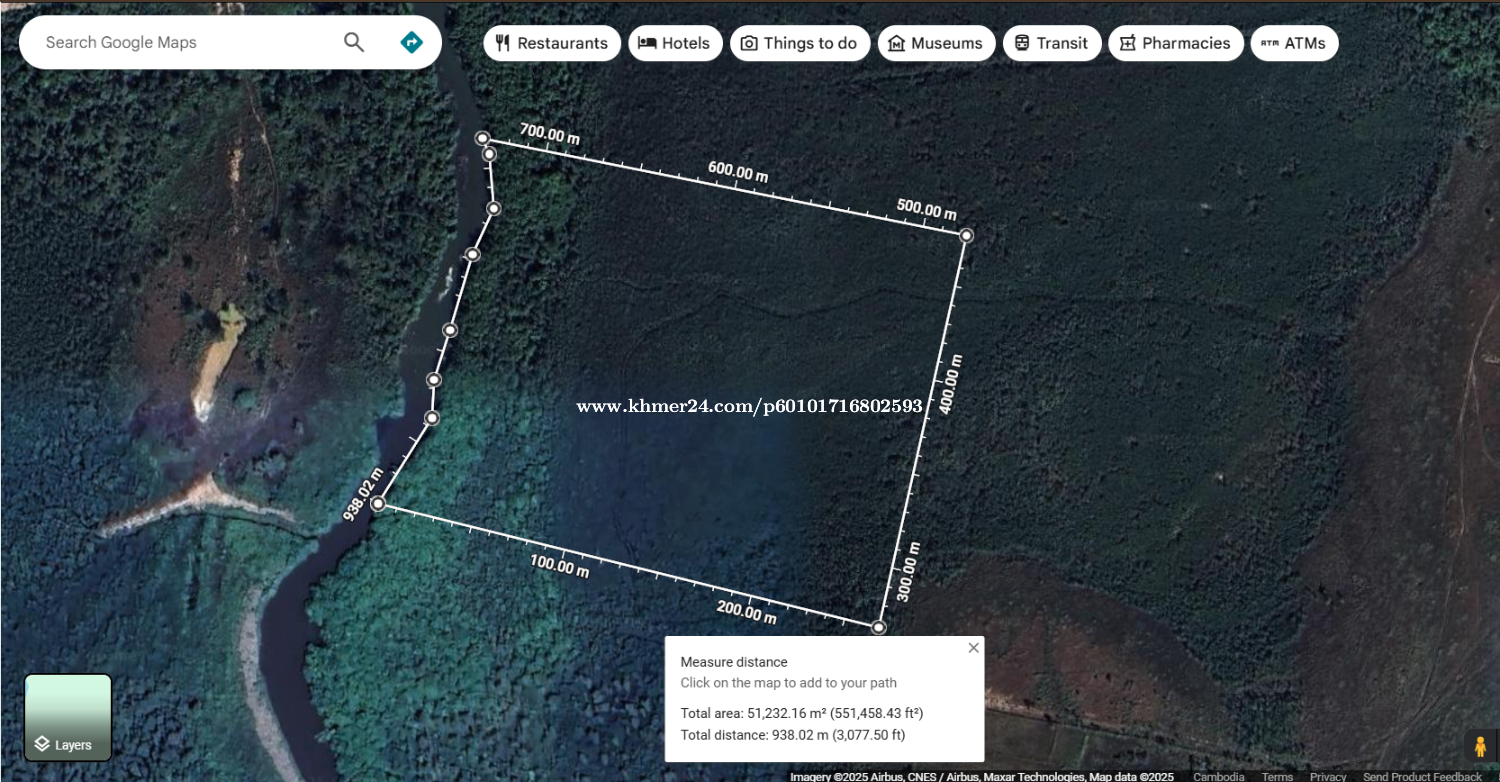
Task: Close the Measure distance popup
Action: pos(973,648)
